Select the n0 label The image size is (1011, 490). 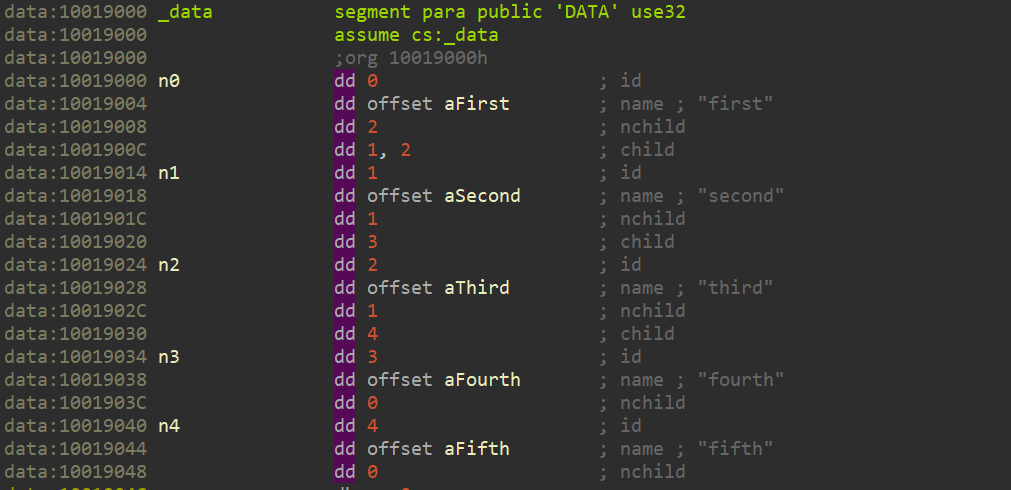169,81
